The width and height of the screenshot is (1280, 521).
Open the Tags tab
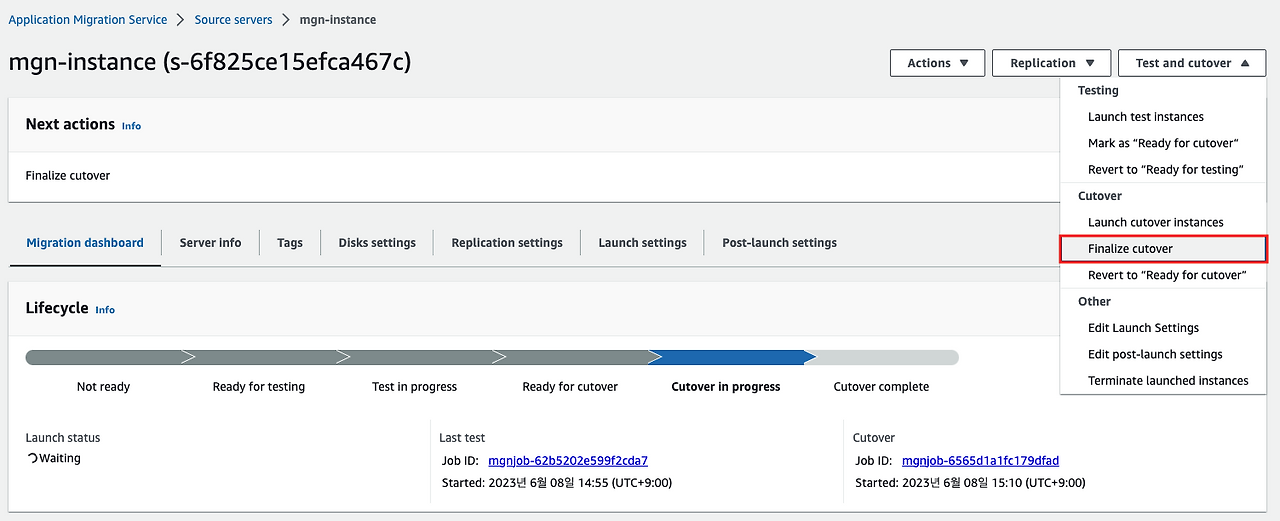[290, 243]
